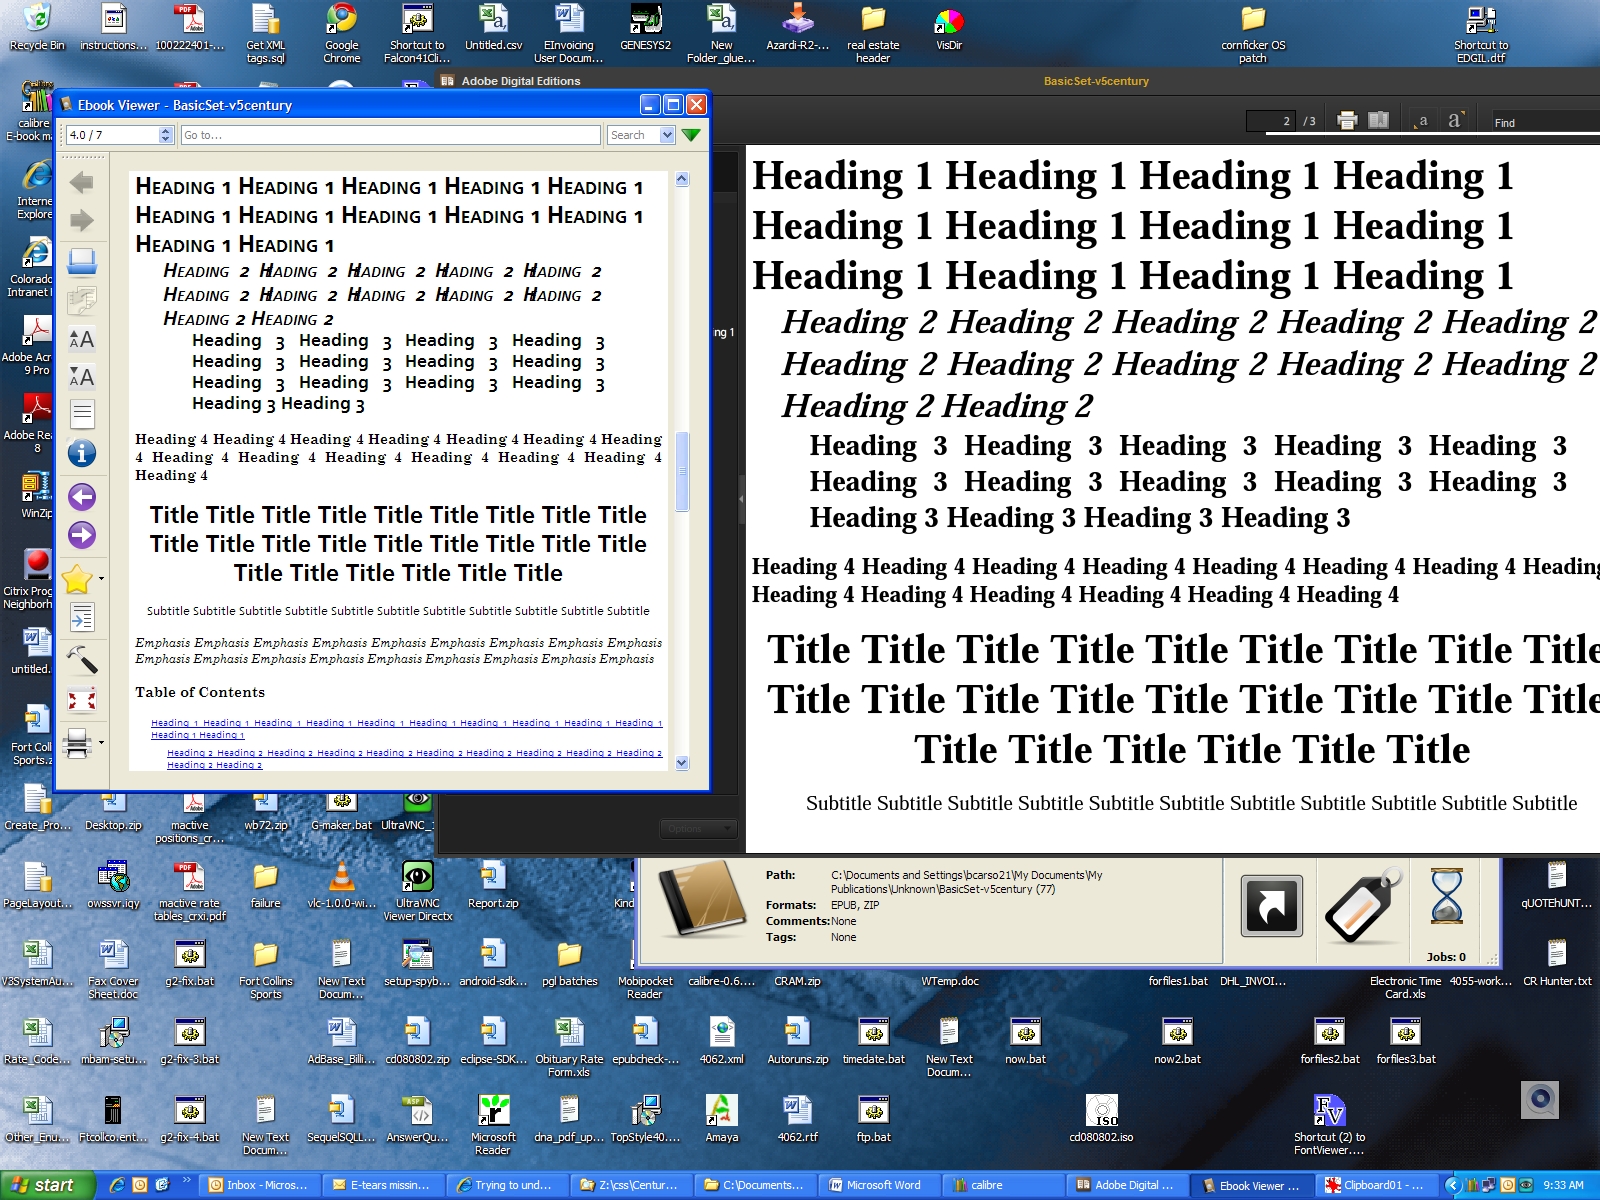Expand the Search dropdown in Ebook Viewer
This screenshot has width=1600, height=1200.
click(667, 135)
